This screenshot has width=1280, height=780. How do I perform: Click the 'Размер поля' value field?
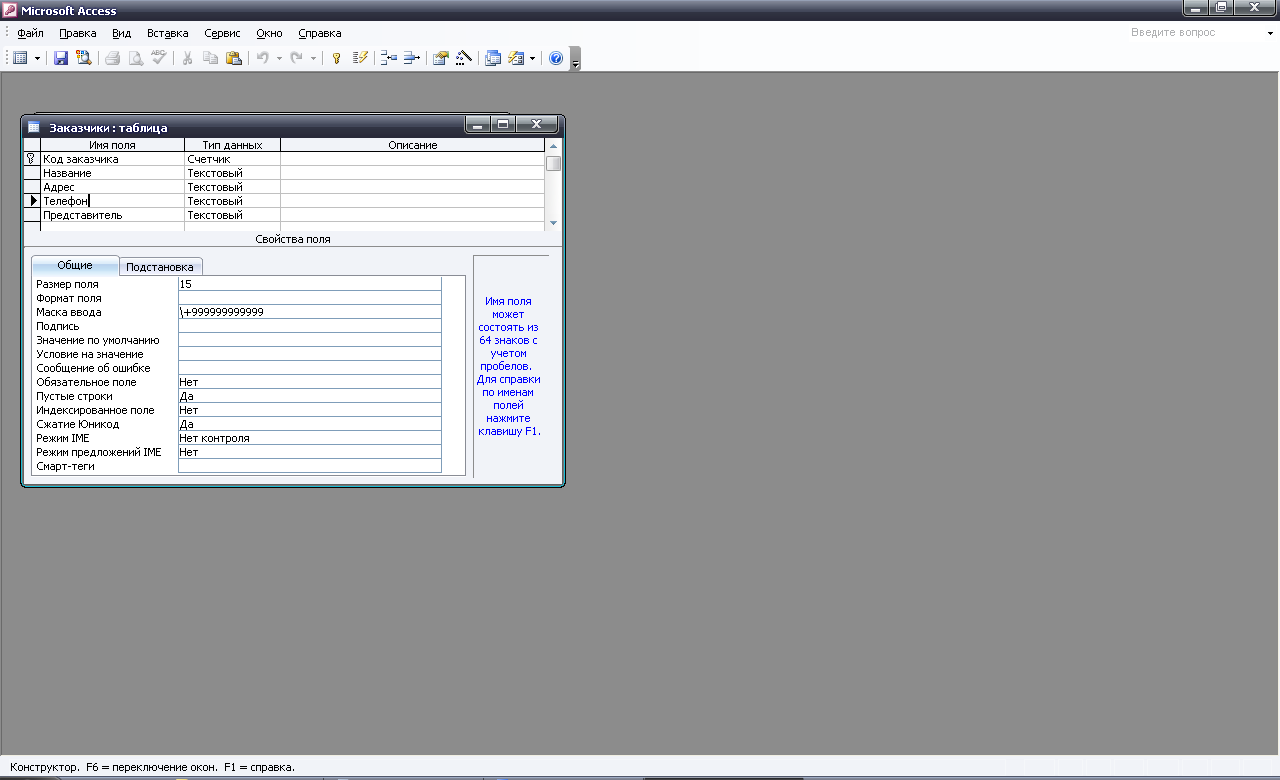point(309,284)
